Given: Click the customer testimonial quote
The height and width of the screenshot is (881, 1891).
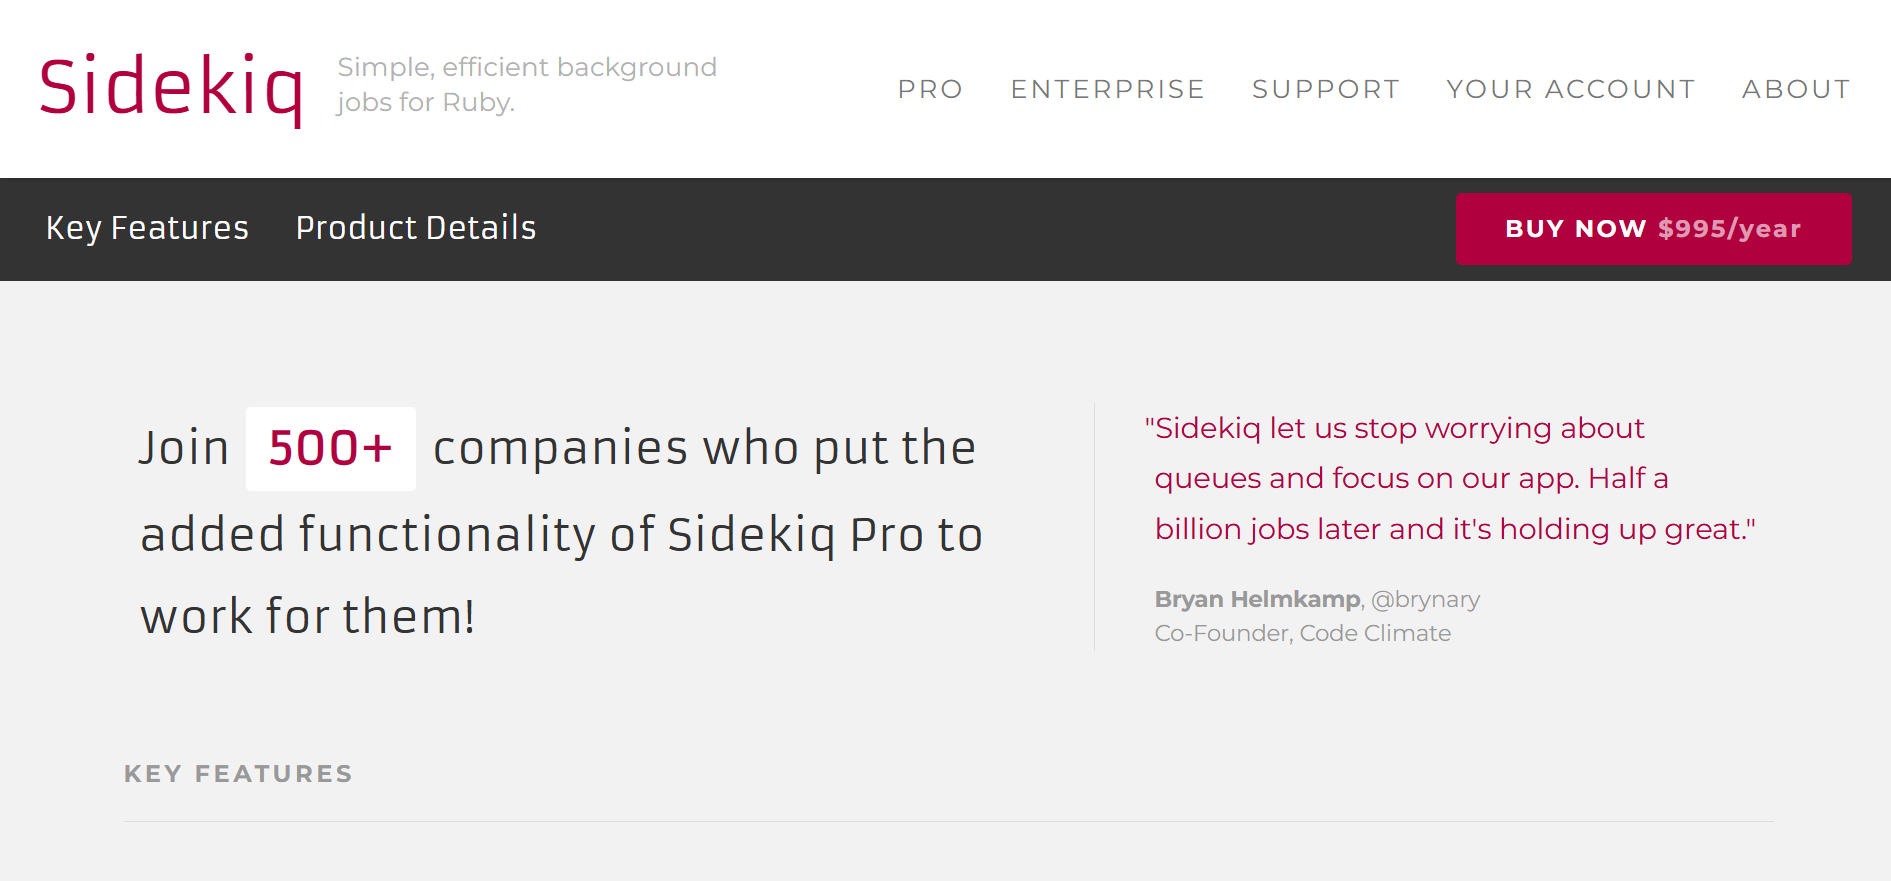Looking at the screenshot, I should tap(1450, 478).
